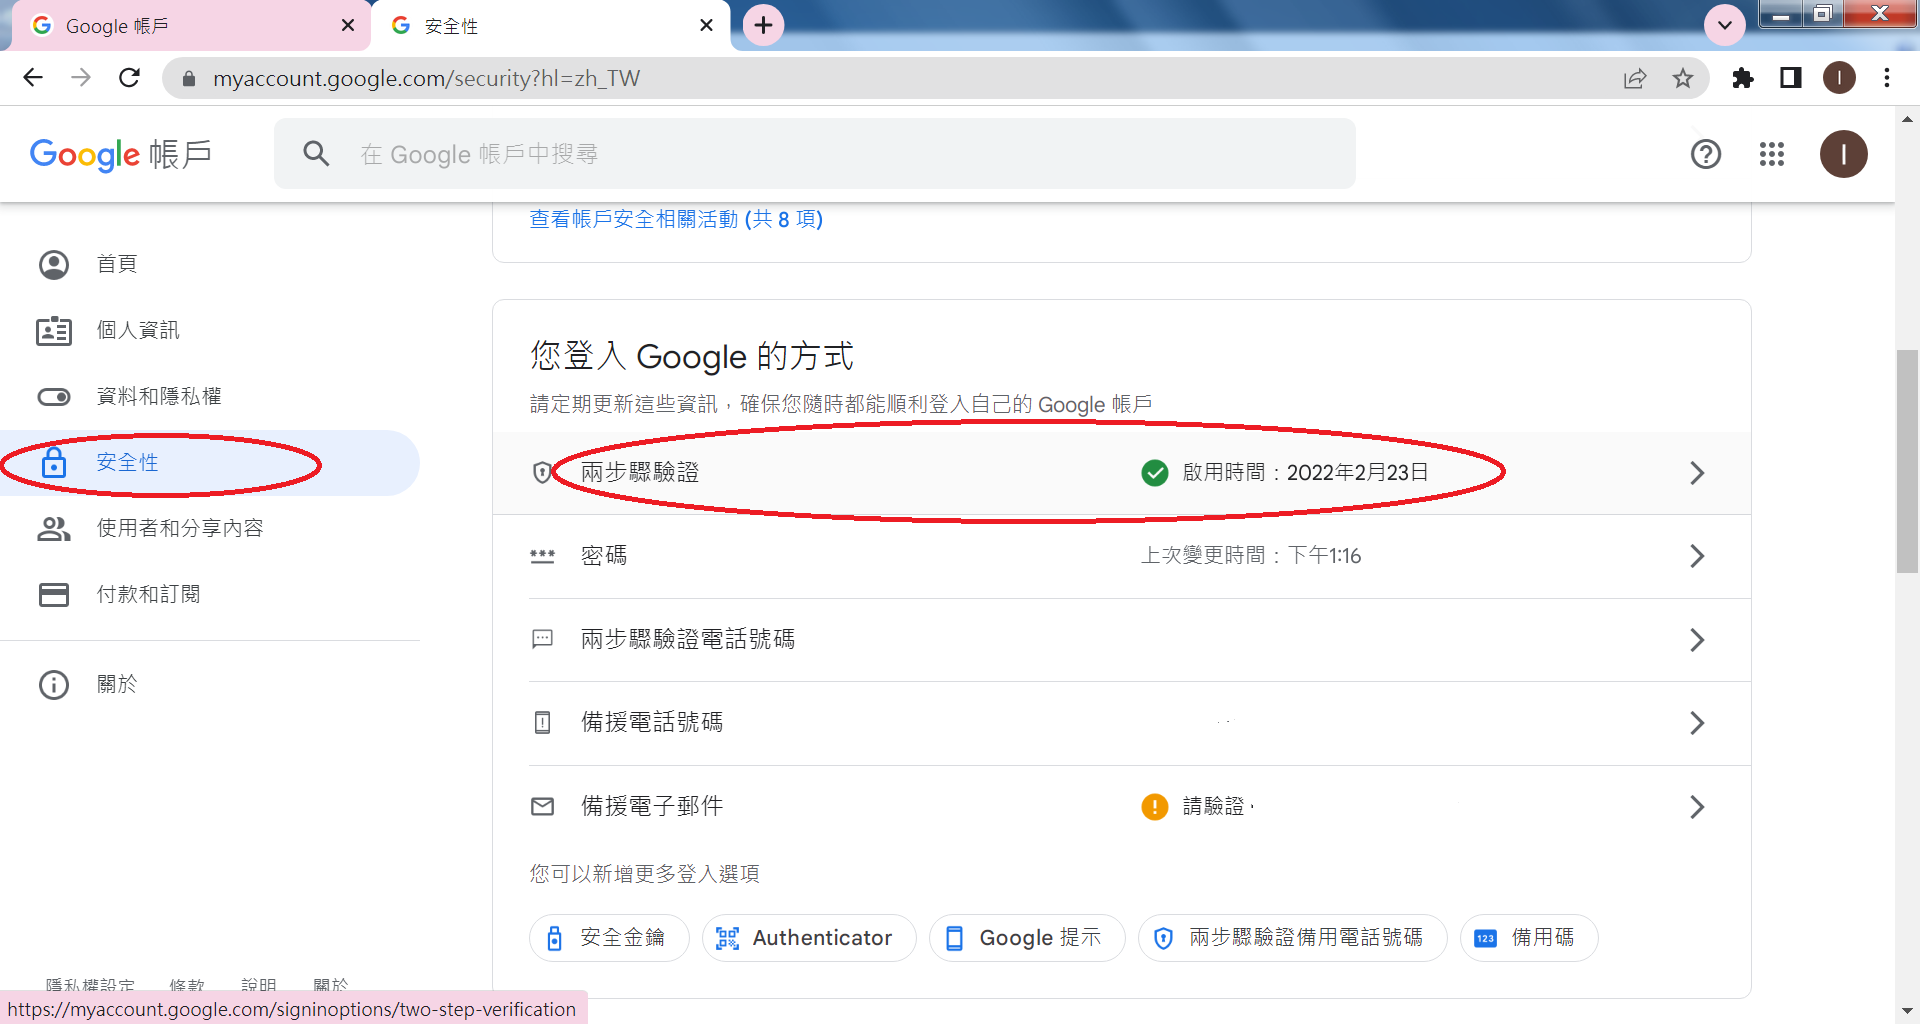Click the browser extensions puzzle icon

(1742, 78)
